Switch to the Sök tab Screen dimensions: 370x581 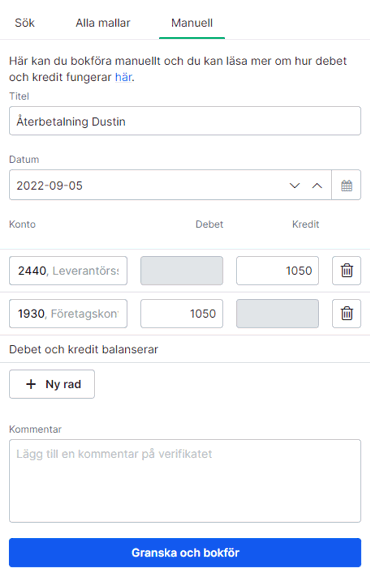click(24, 23)
